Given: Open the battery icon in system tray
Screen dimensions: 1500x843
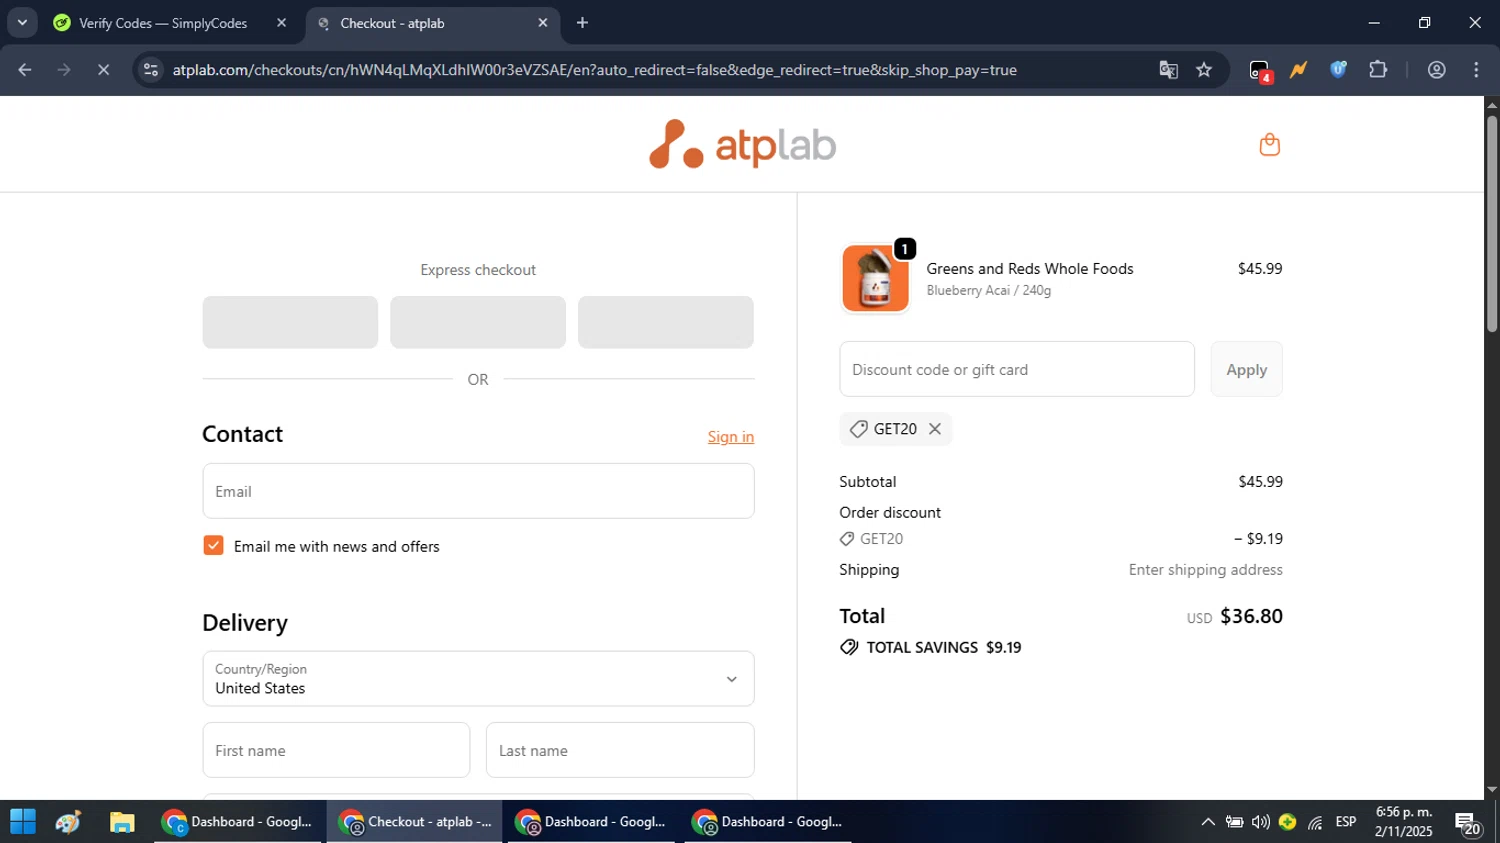Looking at the screenshot, I should coord(1235,822).
